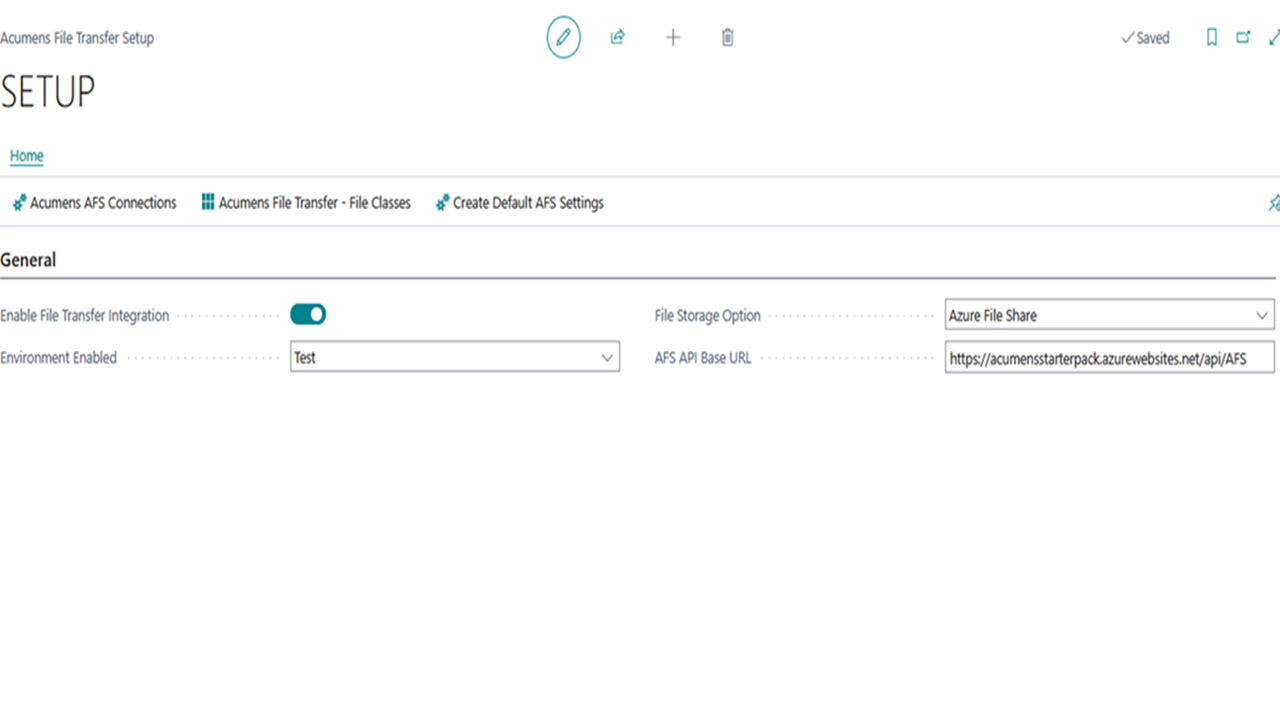Click the File Storage Option label
Image resolution: width=1280 pixels, height=720 pixels.
click(708, 316)
